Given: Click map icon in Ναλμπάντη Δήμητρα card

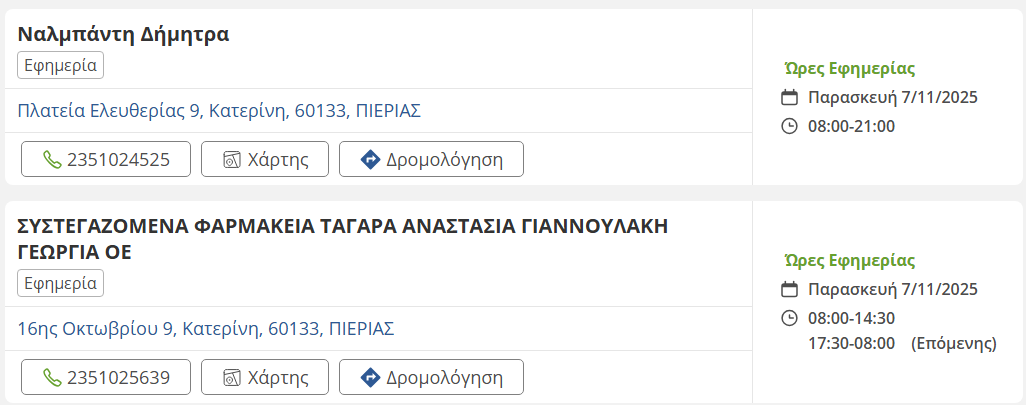Looking at the screenshot, I should (232, 159).
